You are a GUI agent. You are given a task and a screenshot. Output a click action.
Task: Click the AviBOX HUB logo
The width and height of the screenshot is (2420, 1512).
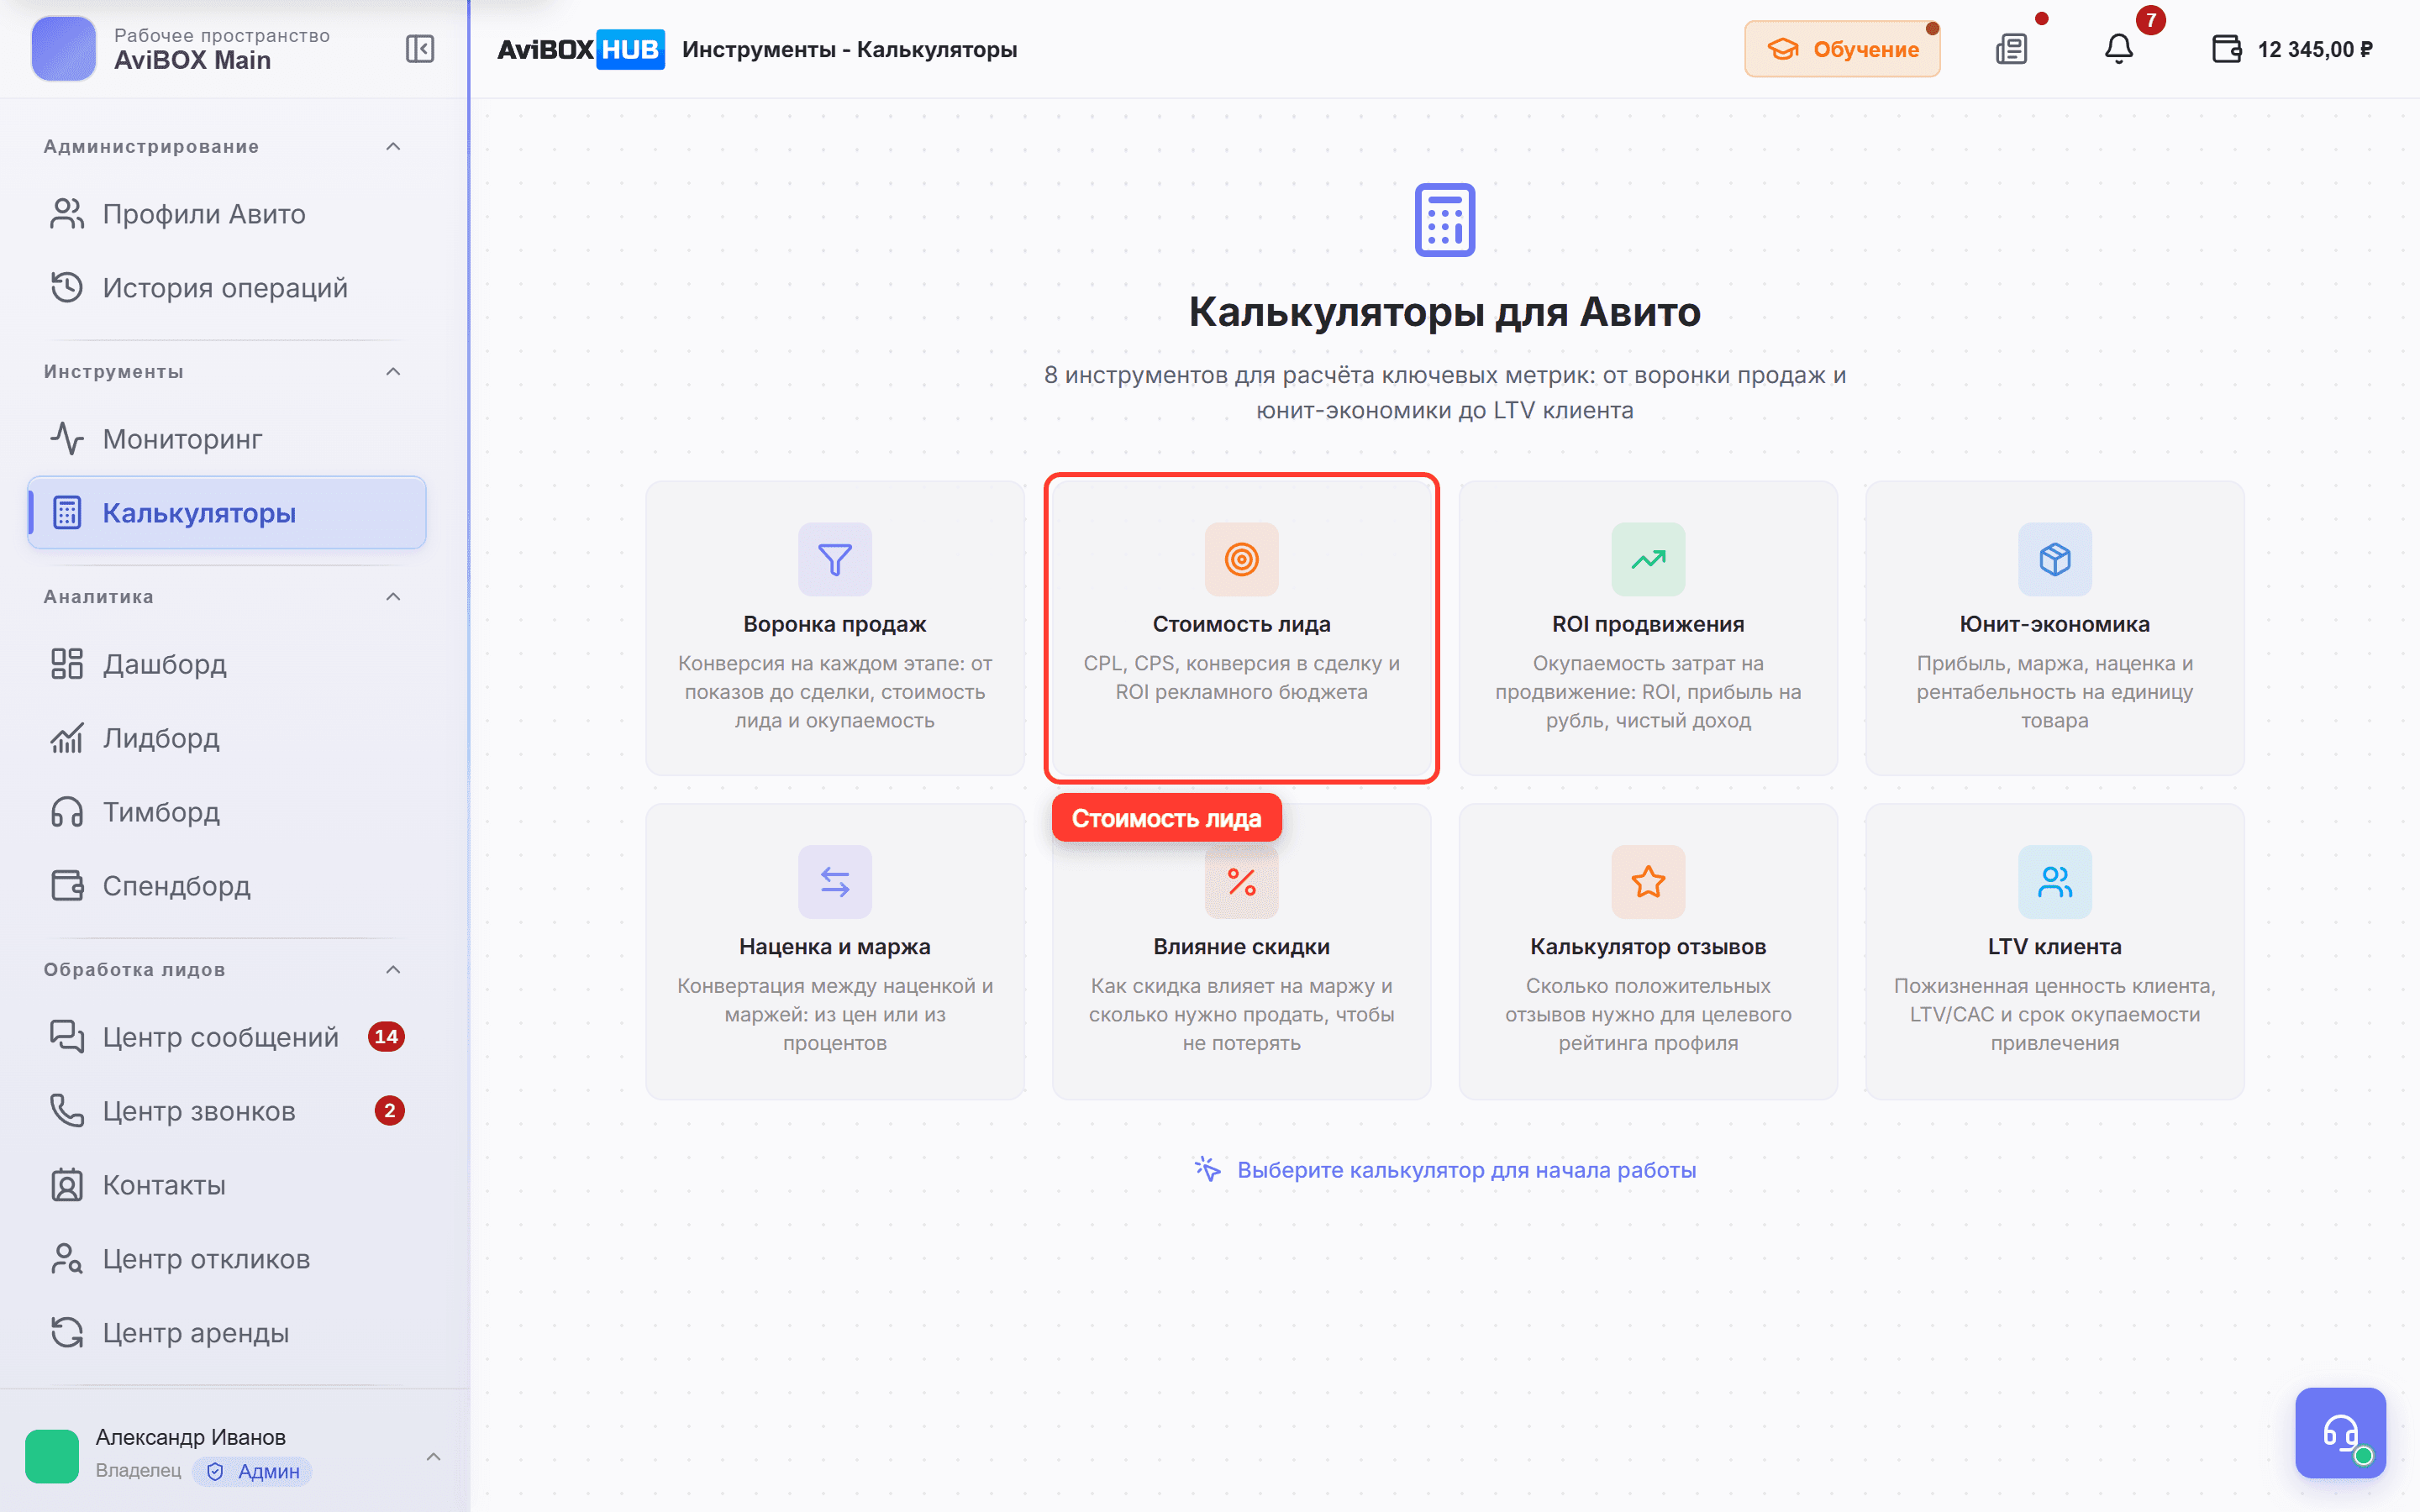click(581, 49)
